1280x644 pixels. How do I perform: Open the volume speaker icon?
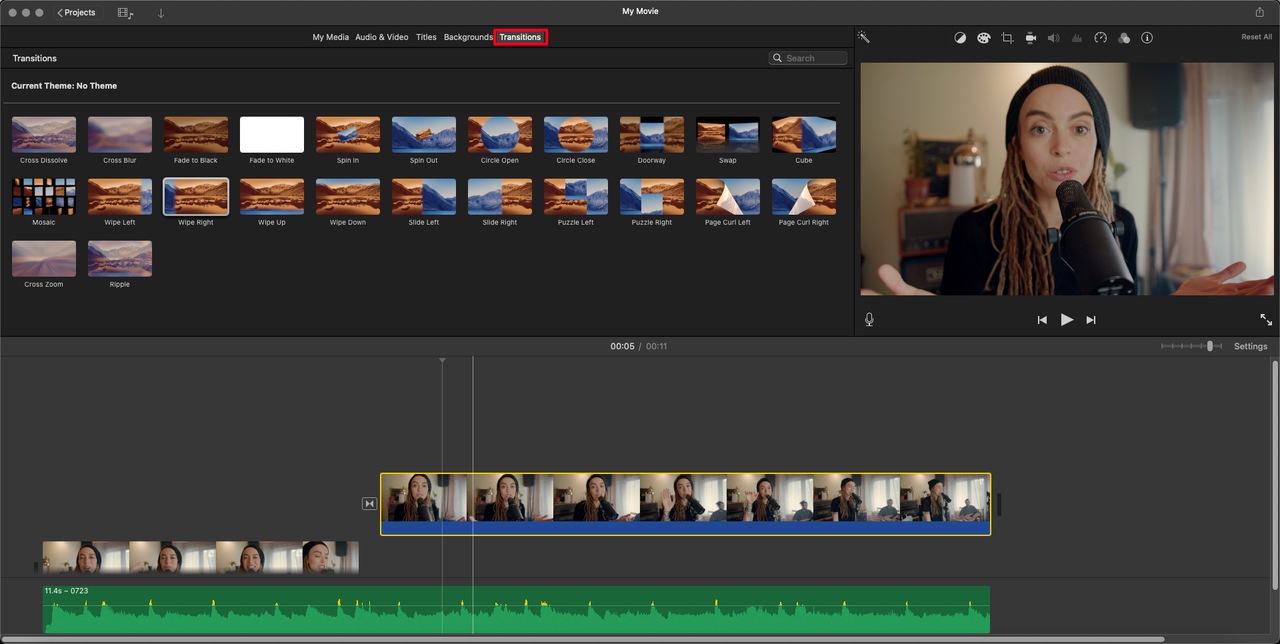tap(1053, 38)
